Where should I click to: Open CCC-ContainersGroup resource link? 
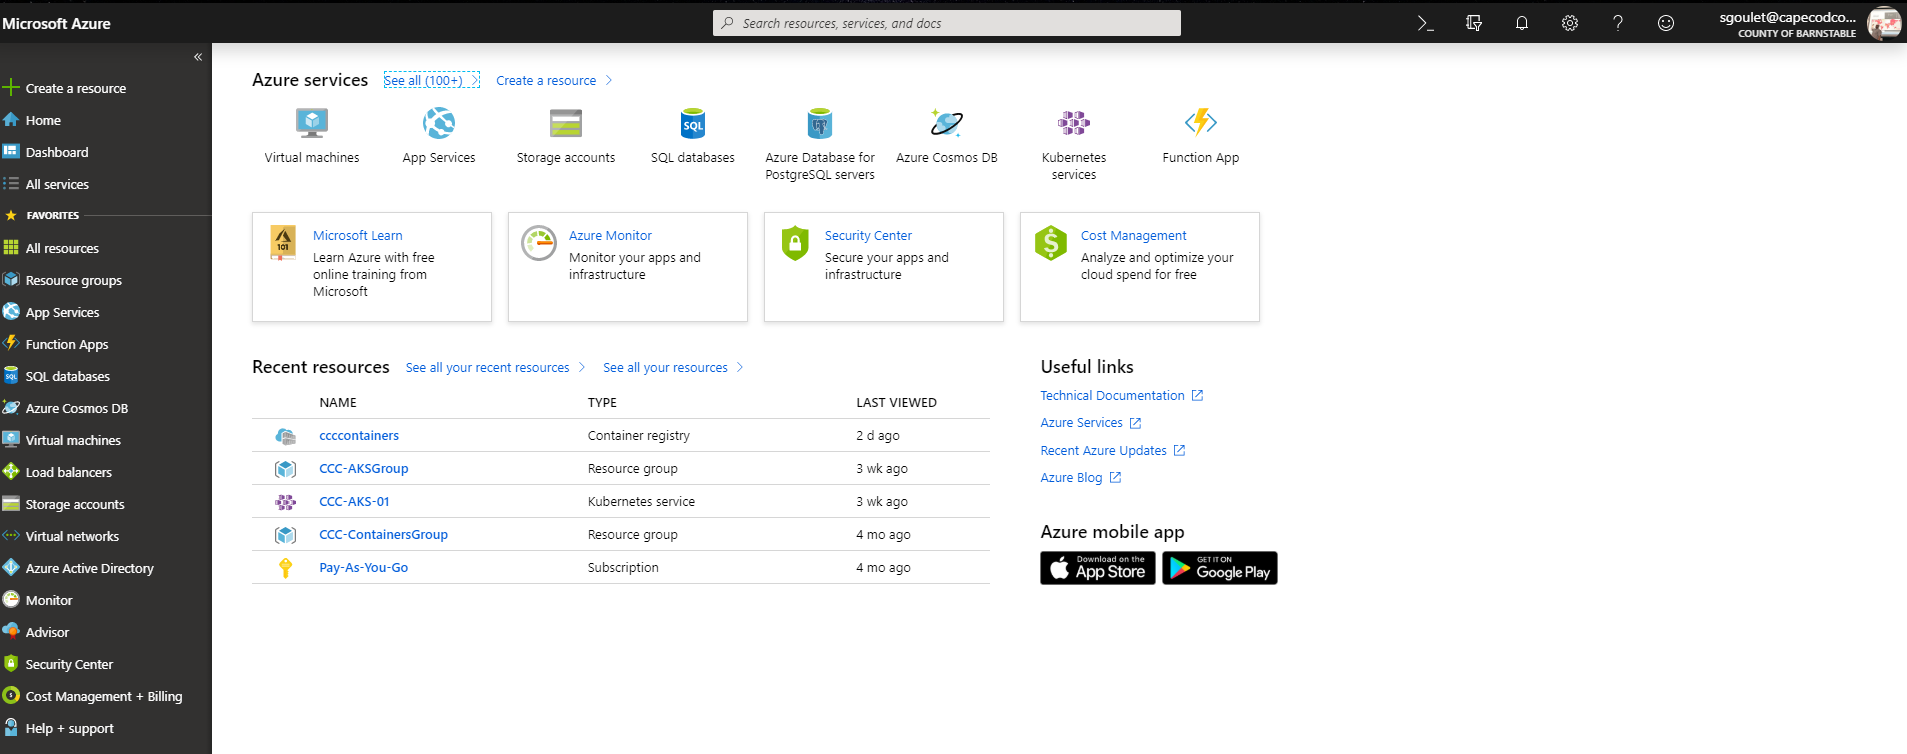(x=383, y=535)
